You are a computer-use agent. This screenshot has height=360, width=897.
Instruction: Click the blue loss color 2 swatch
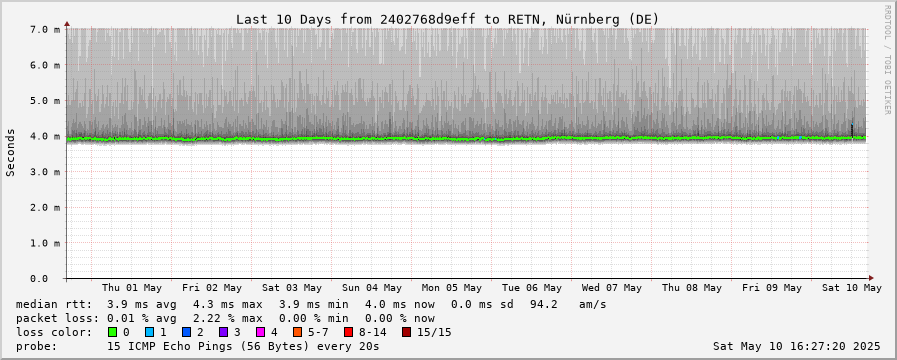coord(186,332)
